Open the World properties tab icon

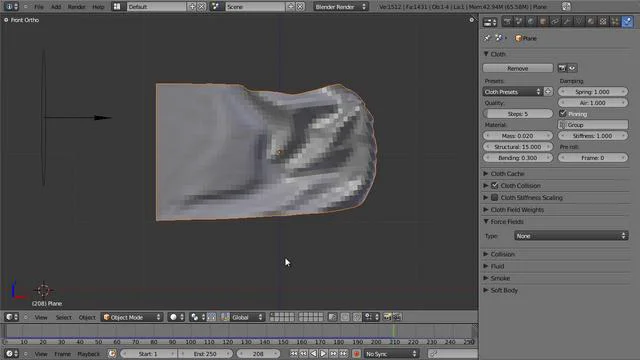coord(531,22)
